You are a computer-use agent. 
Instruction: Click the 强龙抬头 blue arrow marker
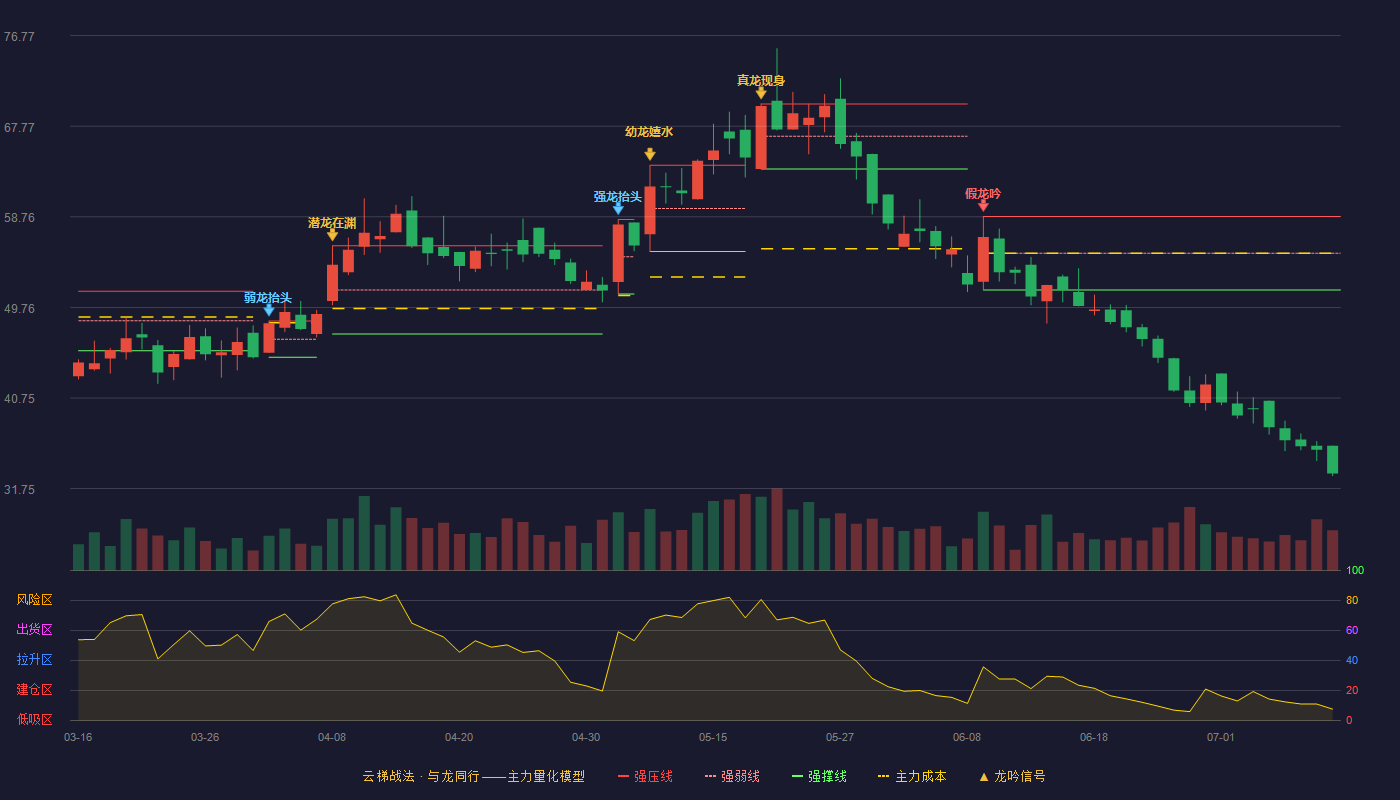coord(618,208)
